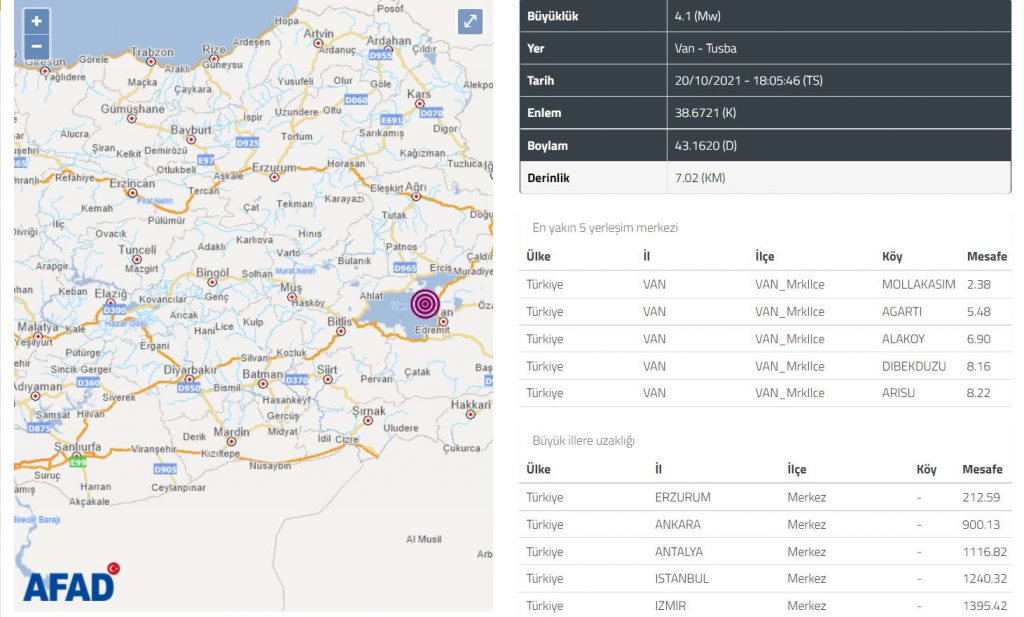Zoom in using the map plus button
1024x617 pixels.
tap(36, 21)
